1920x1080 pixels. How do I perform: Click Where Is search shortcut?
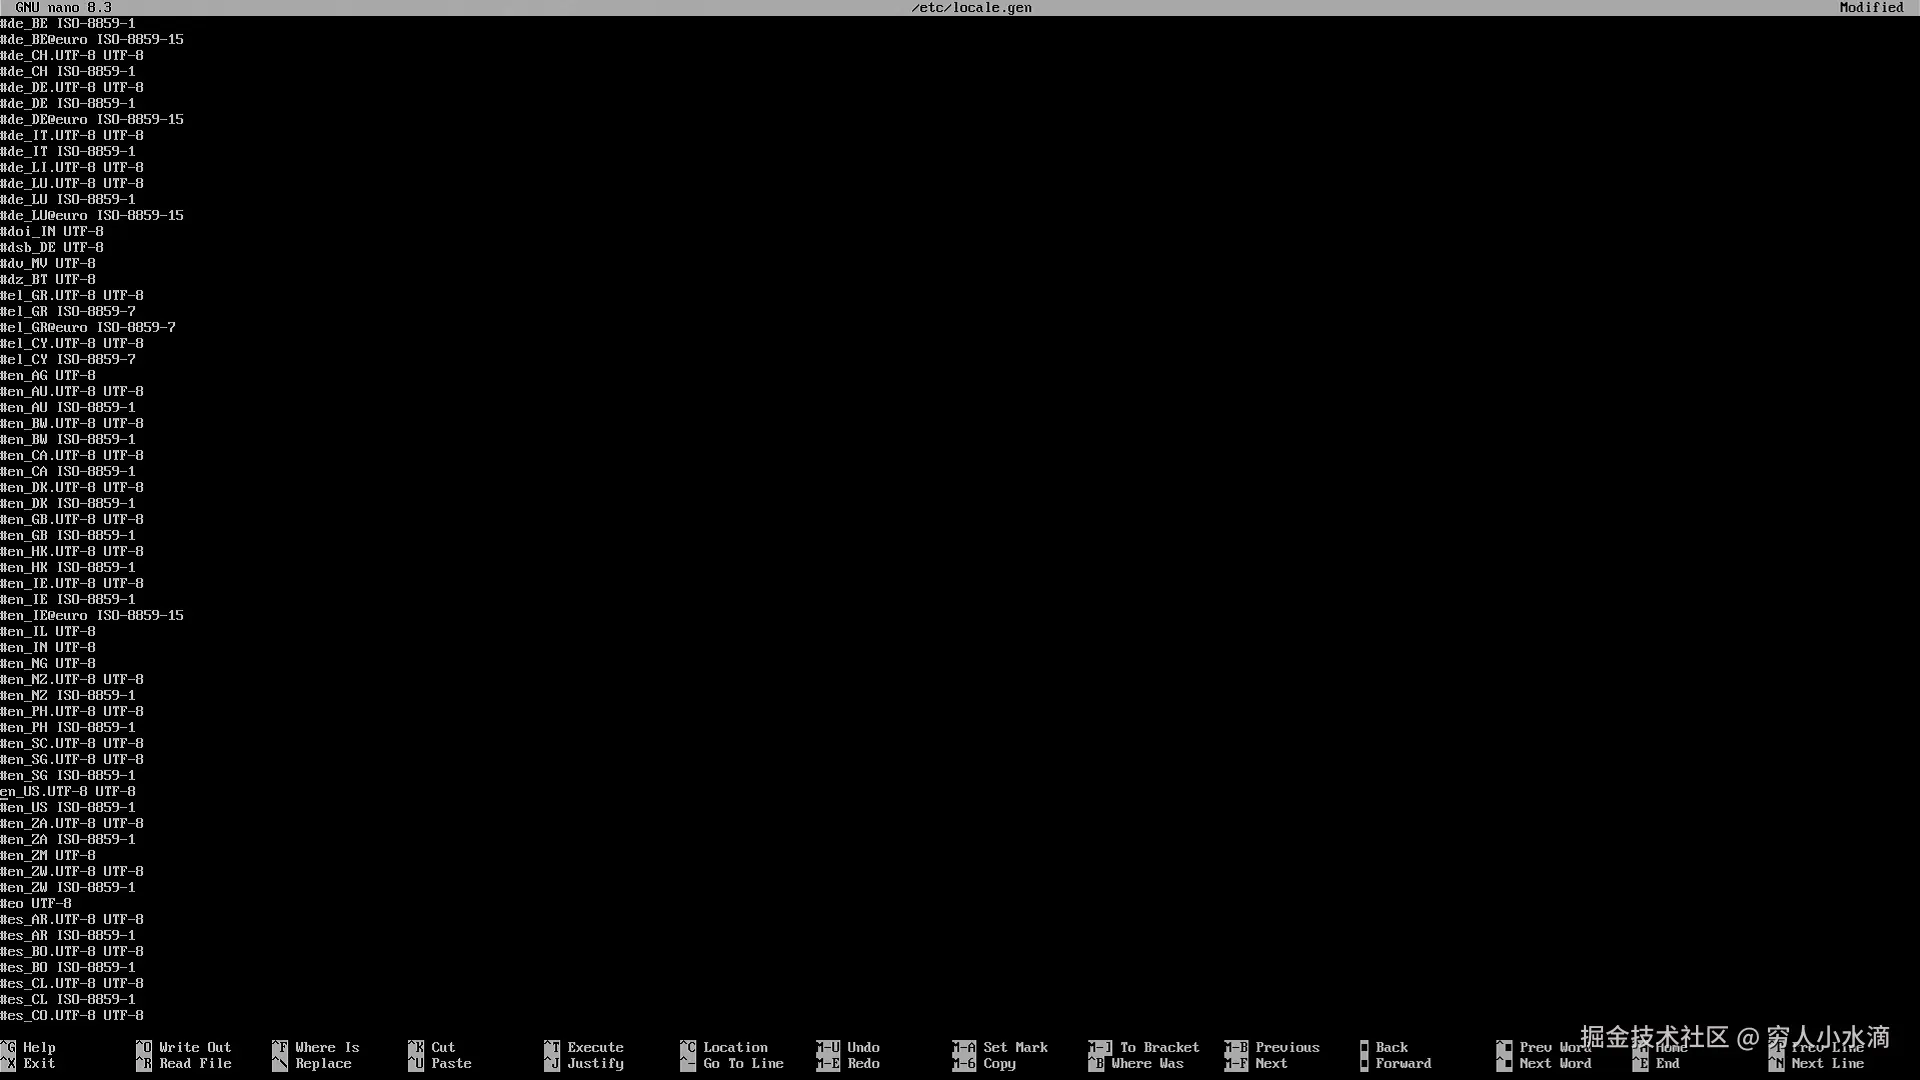tap(327, 1047)
